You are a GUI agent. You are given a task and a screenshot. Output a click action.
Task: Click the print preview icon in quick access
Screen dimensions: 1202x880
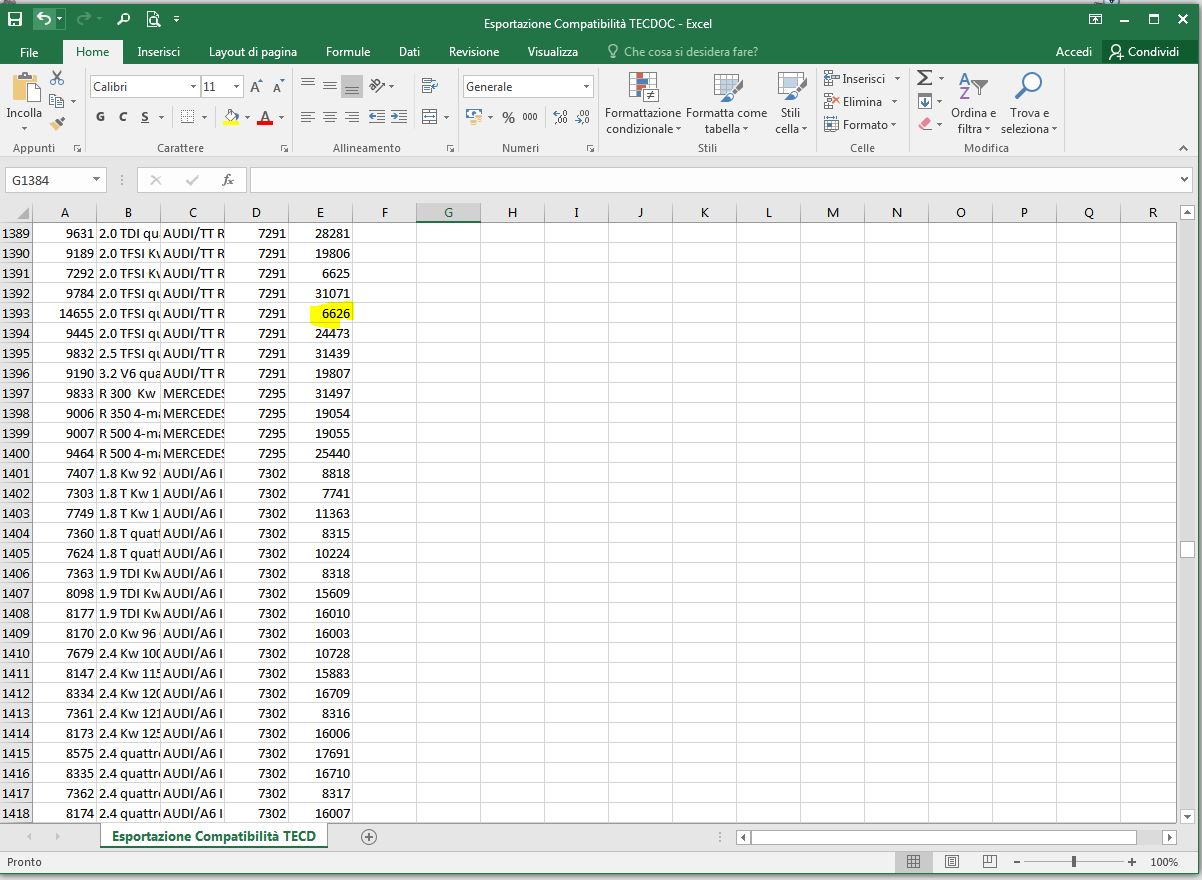pos(153,19)
